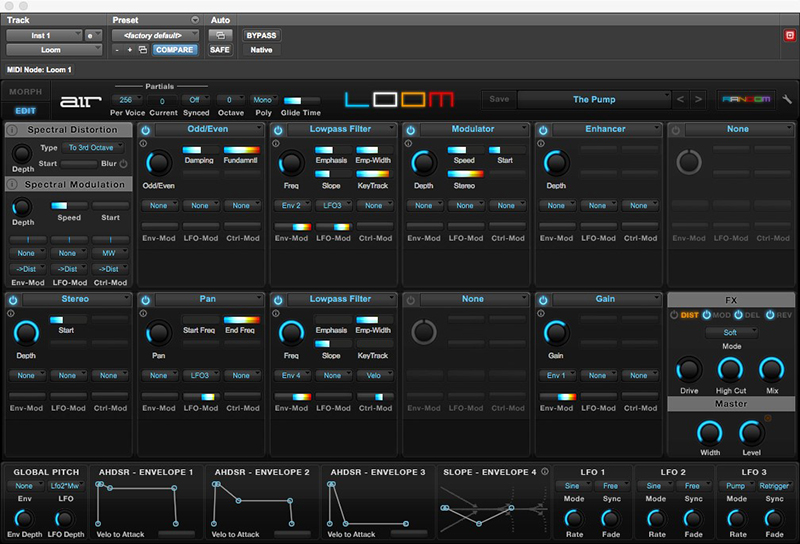Screen dimensions: 800x544
Task: Adjust the FX Drive knob
Action: click(x=689, y=370)
